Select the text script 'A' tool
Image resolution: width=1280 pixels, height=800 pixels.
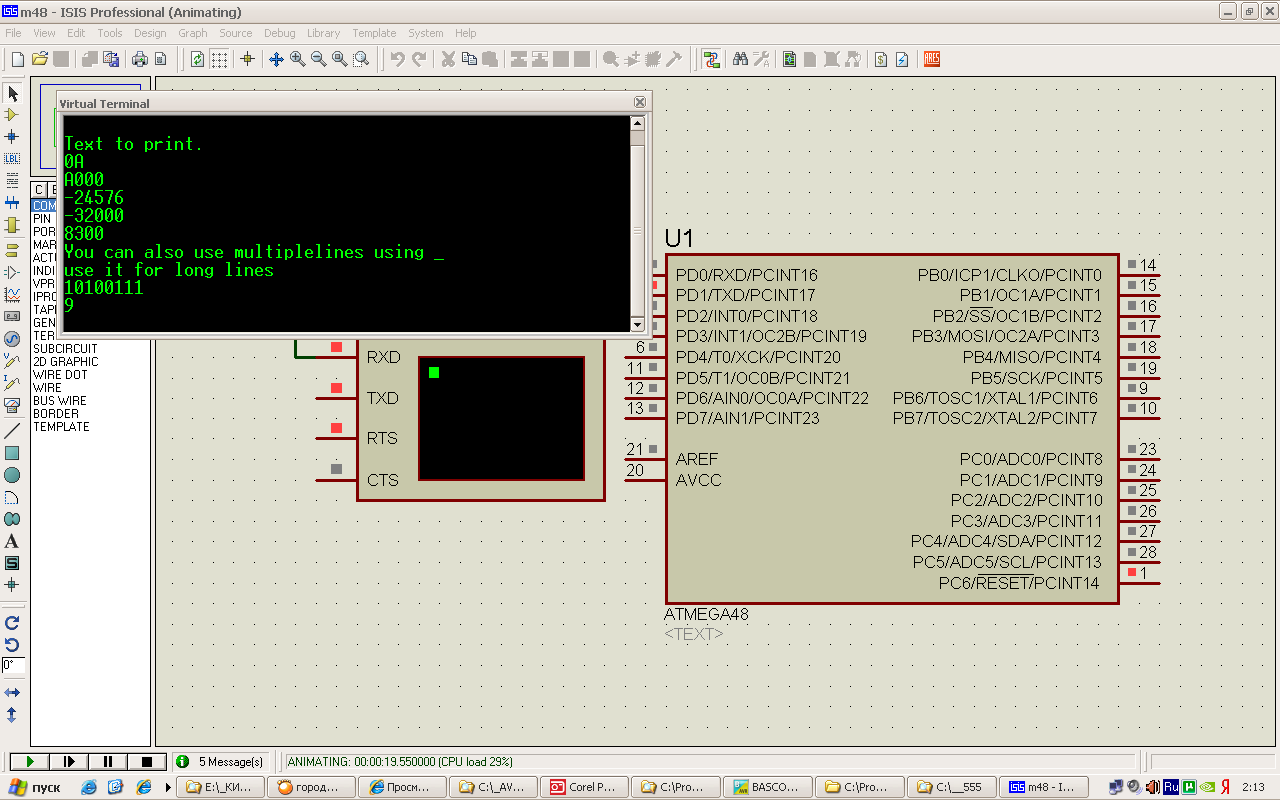pyautogui.click(x=12, y=541)
